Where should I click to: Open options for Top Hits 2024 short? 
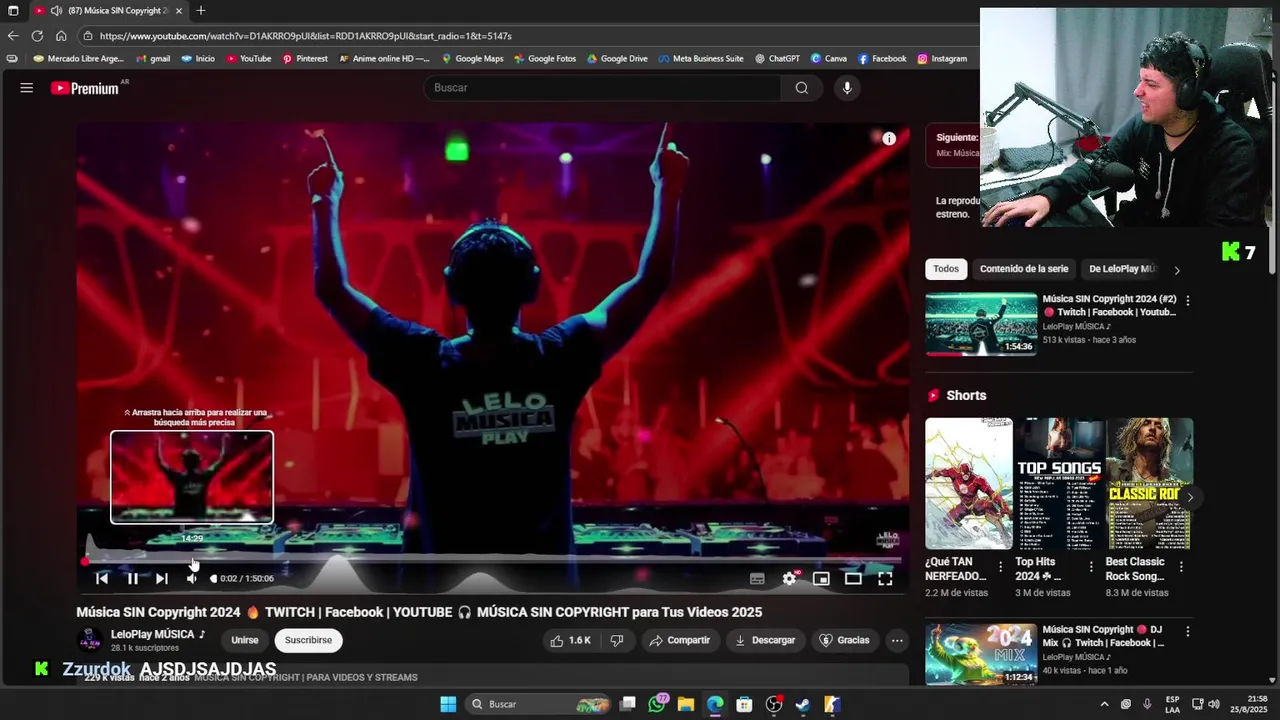pyautogui.click(x=1090, y=567)
